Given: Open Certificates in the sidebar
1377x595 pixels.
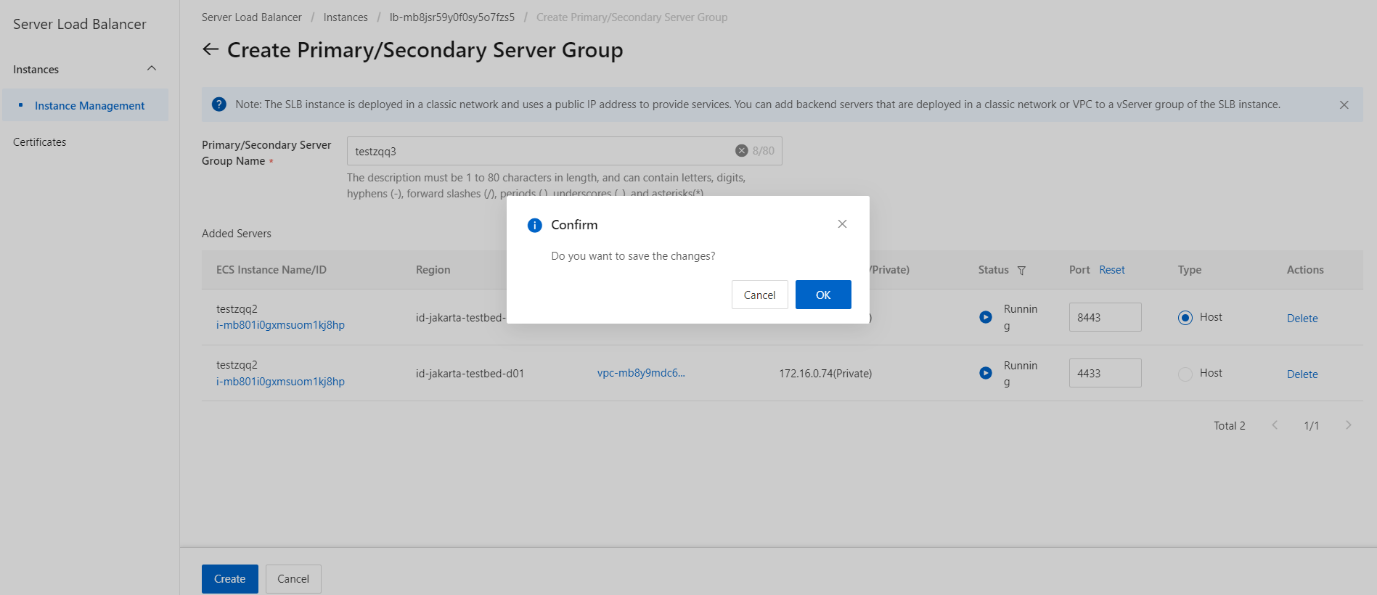Looking at the screenshot, I should (40, 142).
